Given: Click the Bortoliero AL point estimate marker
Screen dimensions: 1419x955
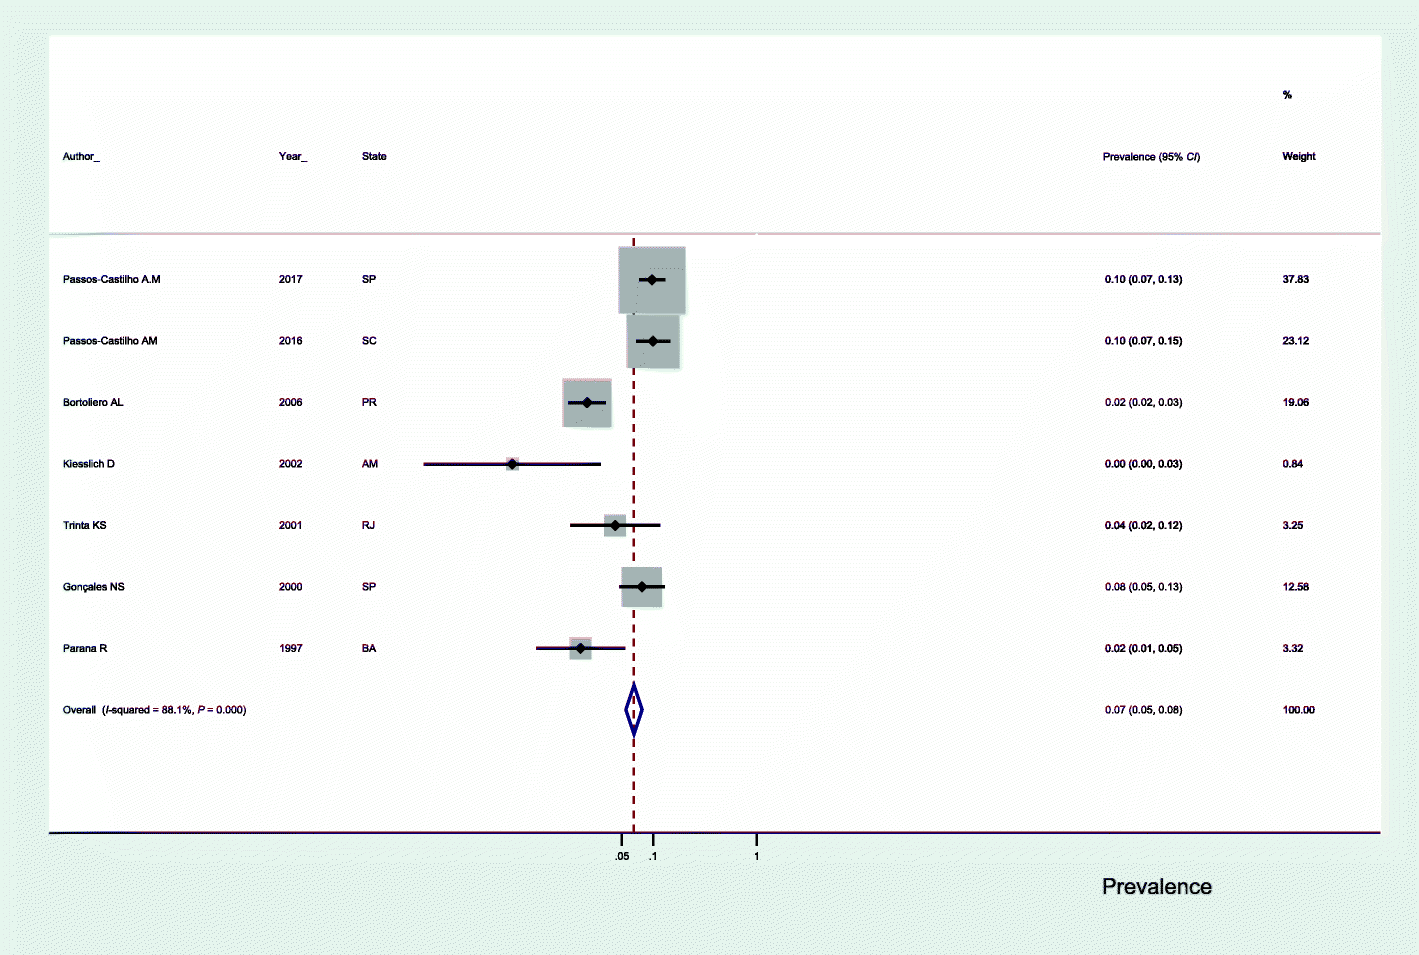Looking at the screenshot, I should pyautogui.click(x=587, y=403).
